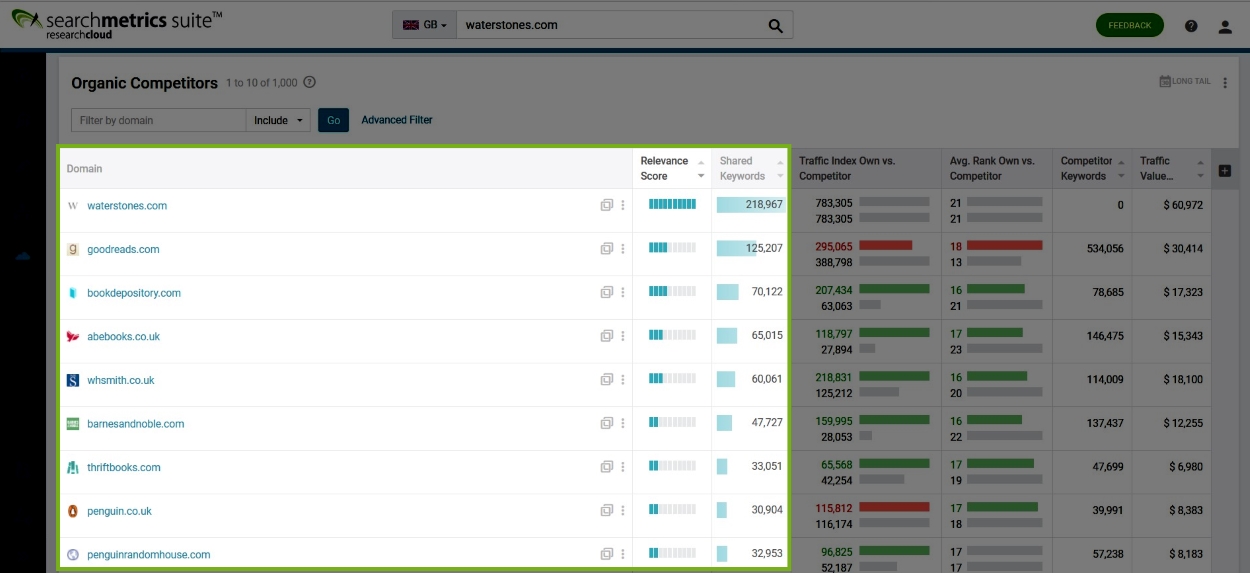Click the search magnifier icon
1250x573 pixels.
coord(776,26)
